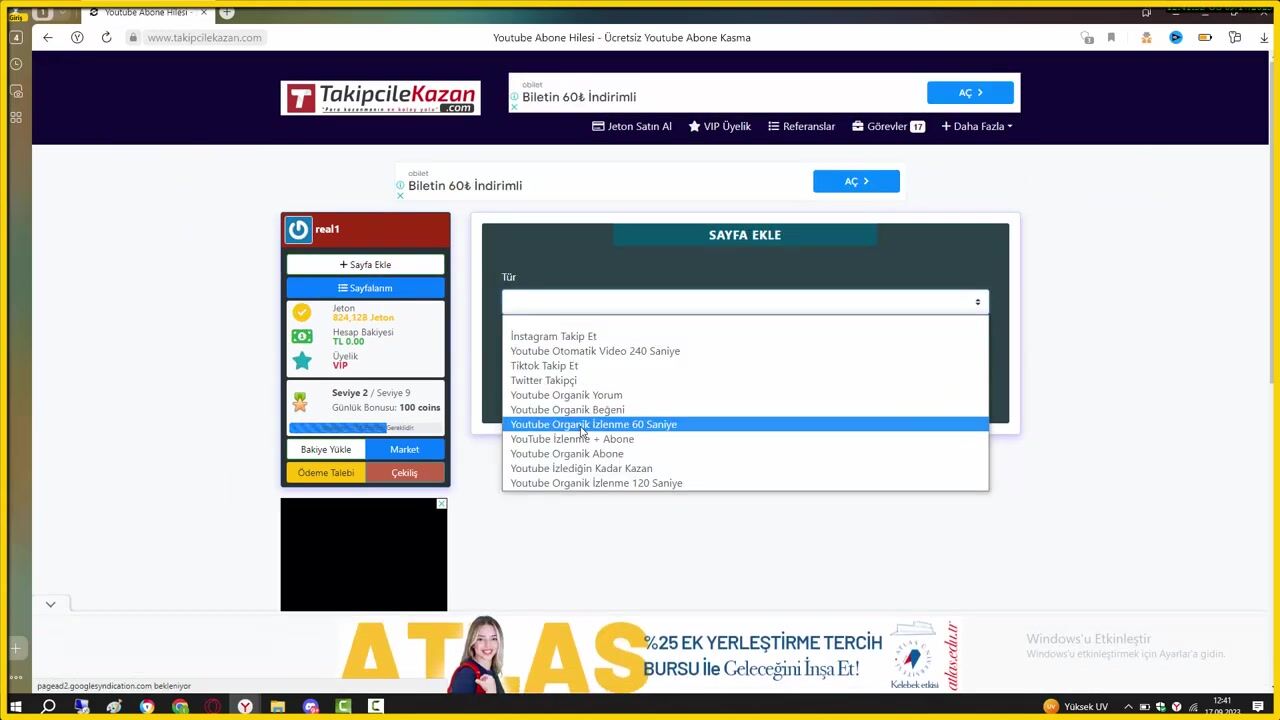Image resolution: width=1280 pixels, height=720 pixels.
Task: Select the Youtube Abone Hilesi browser tab
Action: [147, 13]
